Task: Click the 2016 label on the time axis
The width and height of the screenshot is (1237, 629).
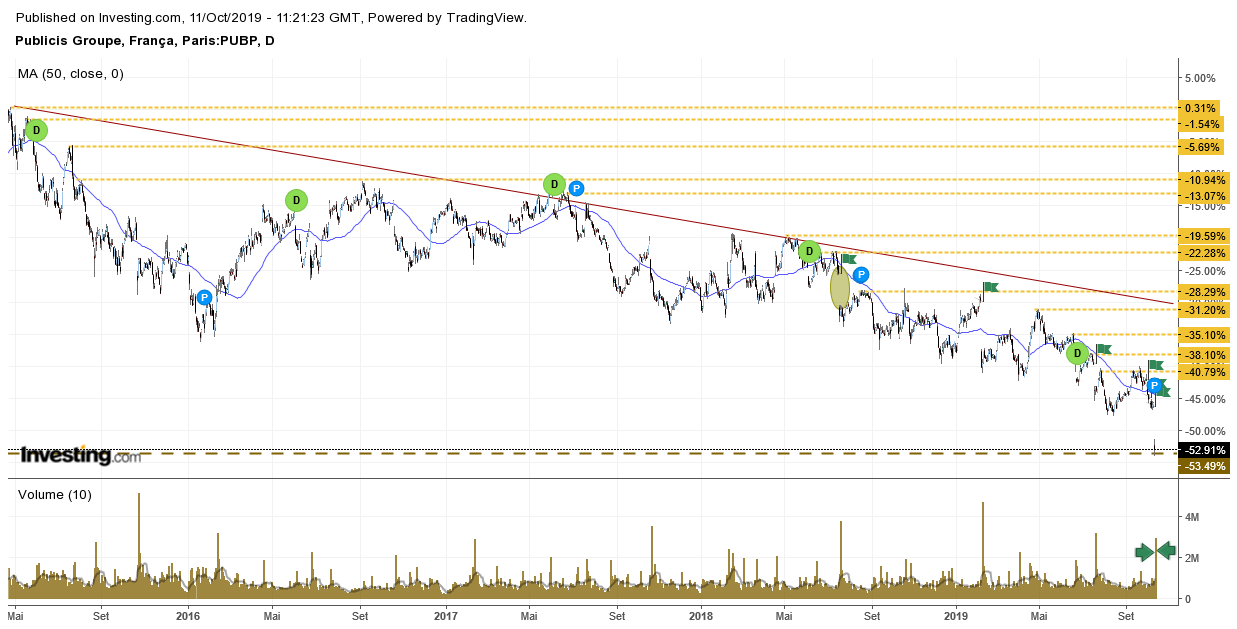Action: coord(189,617)
